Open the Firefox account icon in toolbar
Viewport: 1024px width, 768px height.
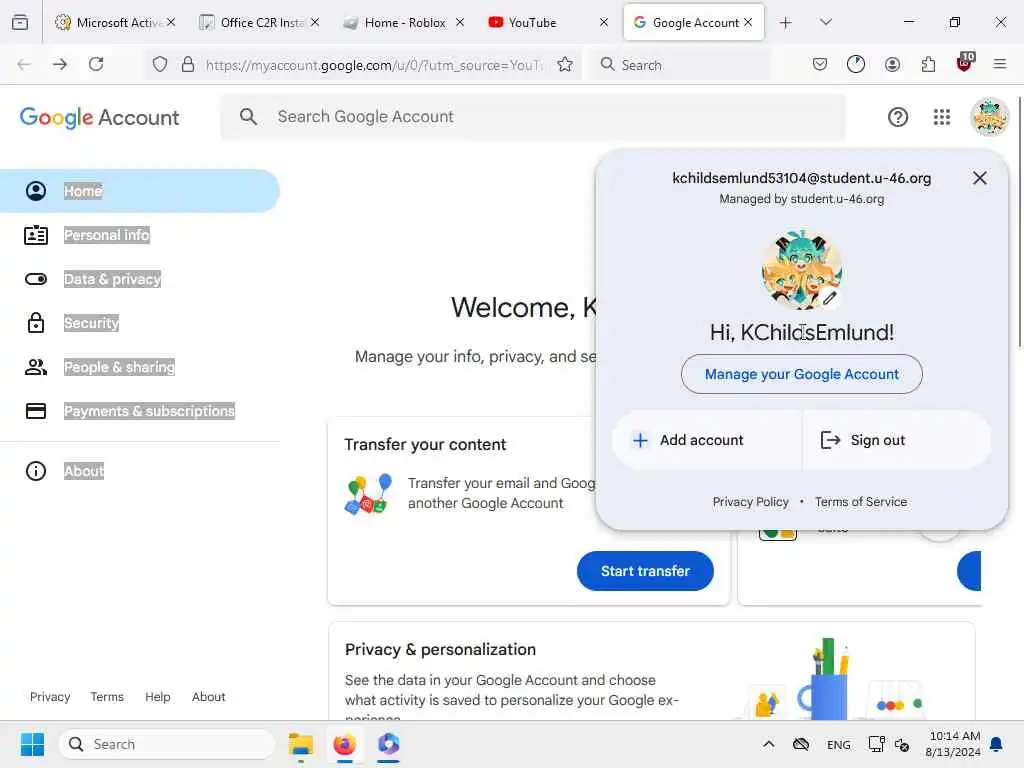pos(892,64)
